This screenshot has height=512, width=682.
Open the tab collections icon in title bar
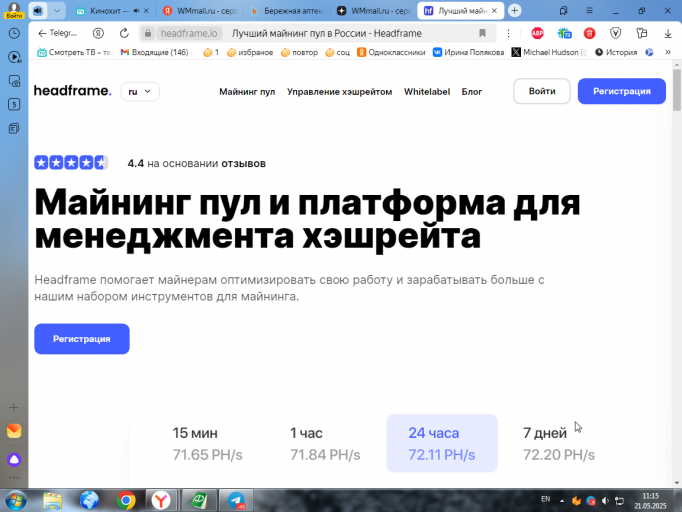coord(563,11)
